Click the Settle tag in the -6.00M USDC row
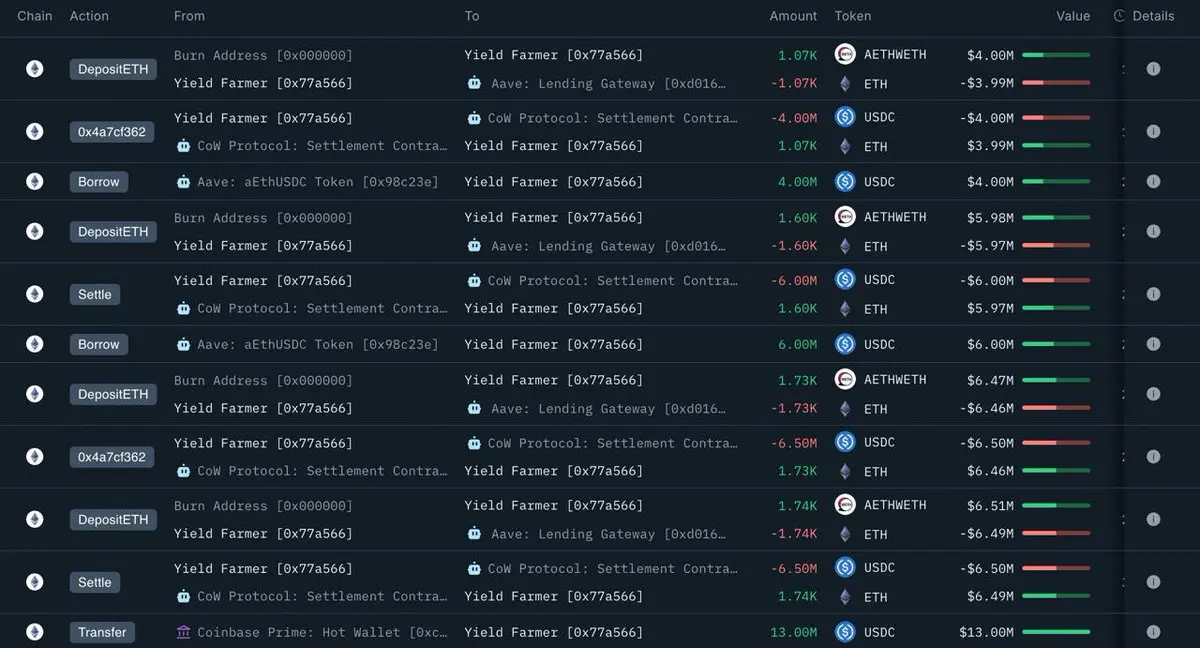Image resolution: width=1200 pixels, height=648 pixels. coord(95,294)
